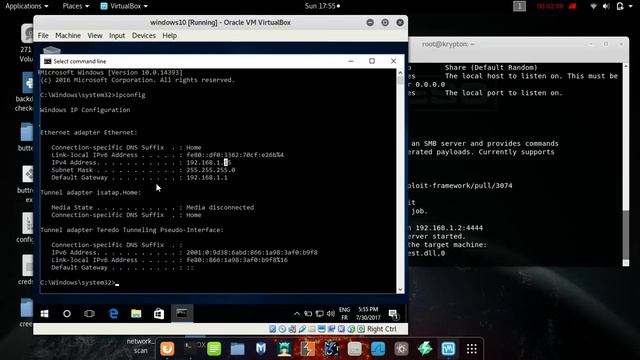Click the red screen recording timer indicator
The image size is (640, 360).
[x=556, y=6]
